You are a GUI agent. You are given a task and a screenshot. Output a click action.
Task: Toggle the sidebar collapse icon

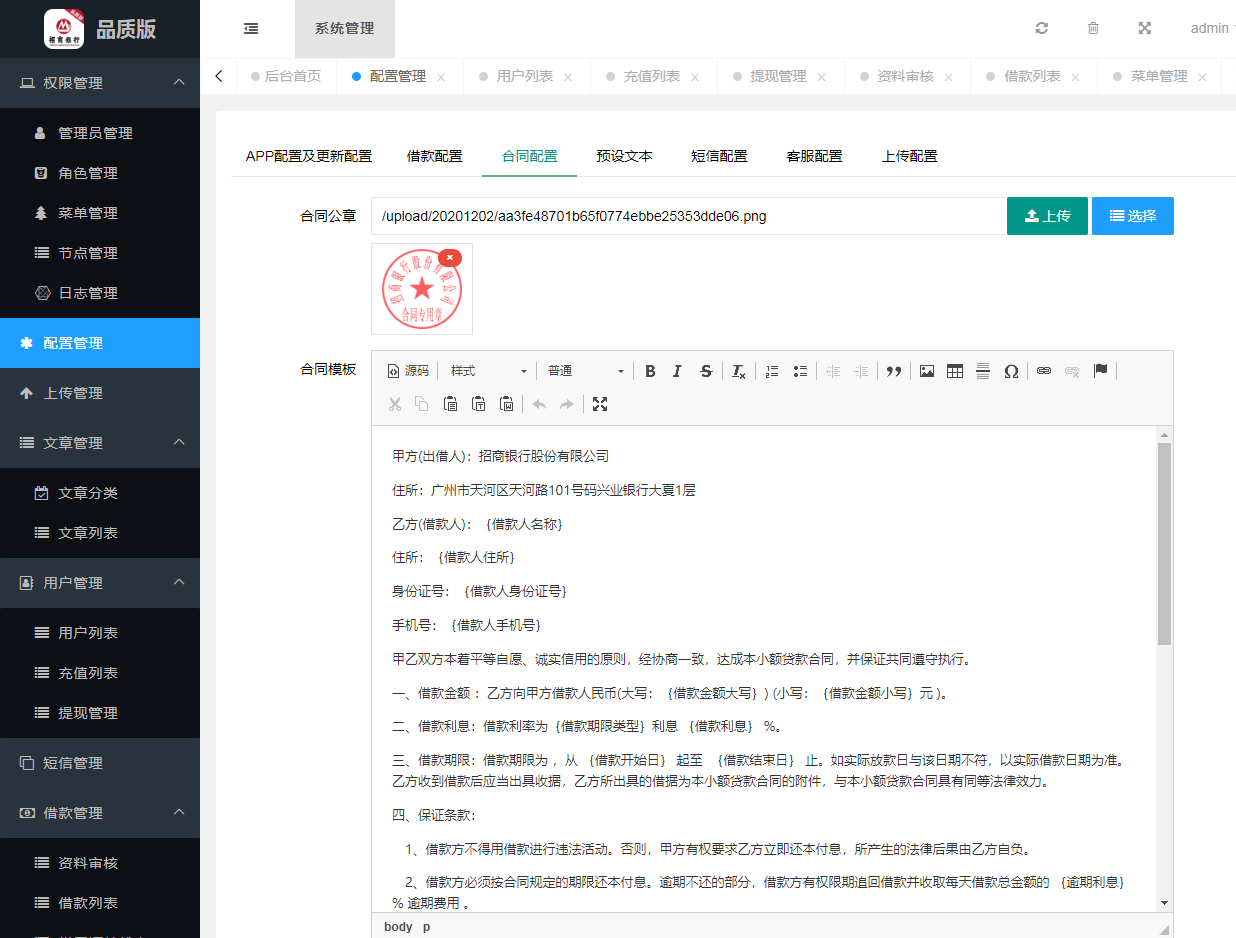[x=251, y=28]
